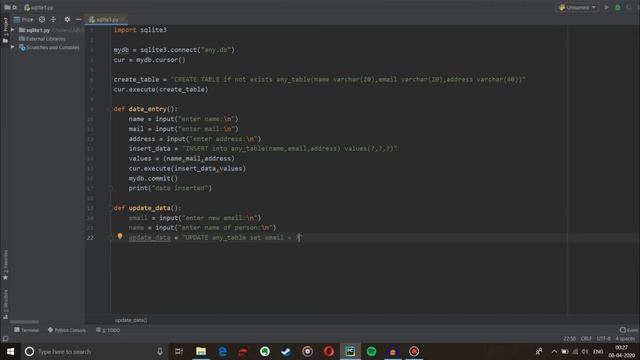Image resolution: width=640 pixels, height=360 pixels.
Task: Change CRLF line separator in status bar
Action: (586, 339)
